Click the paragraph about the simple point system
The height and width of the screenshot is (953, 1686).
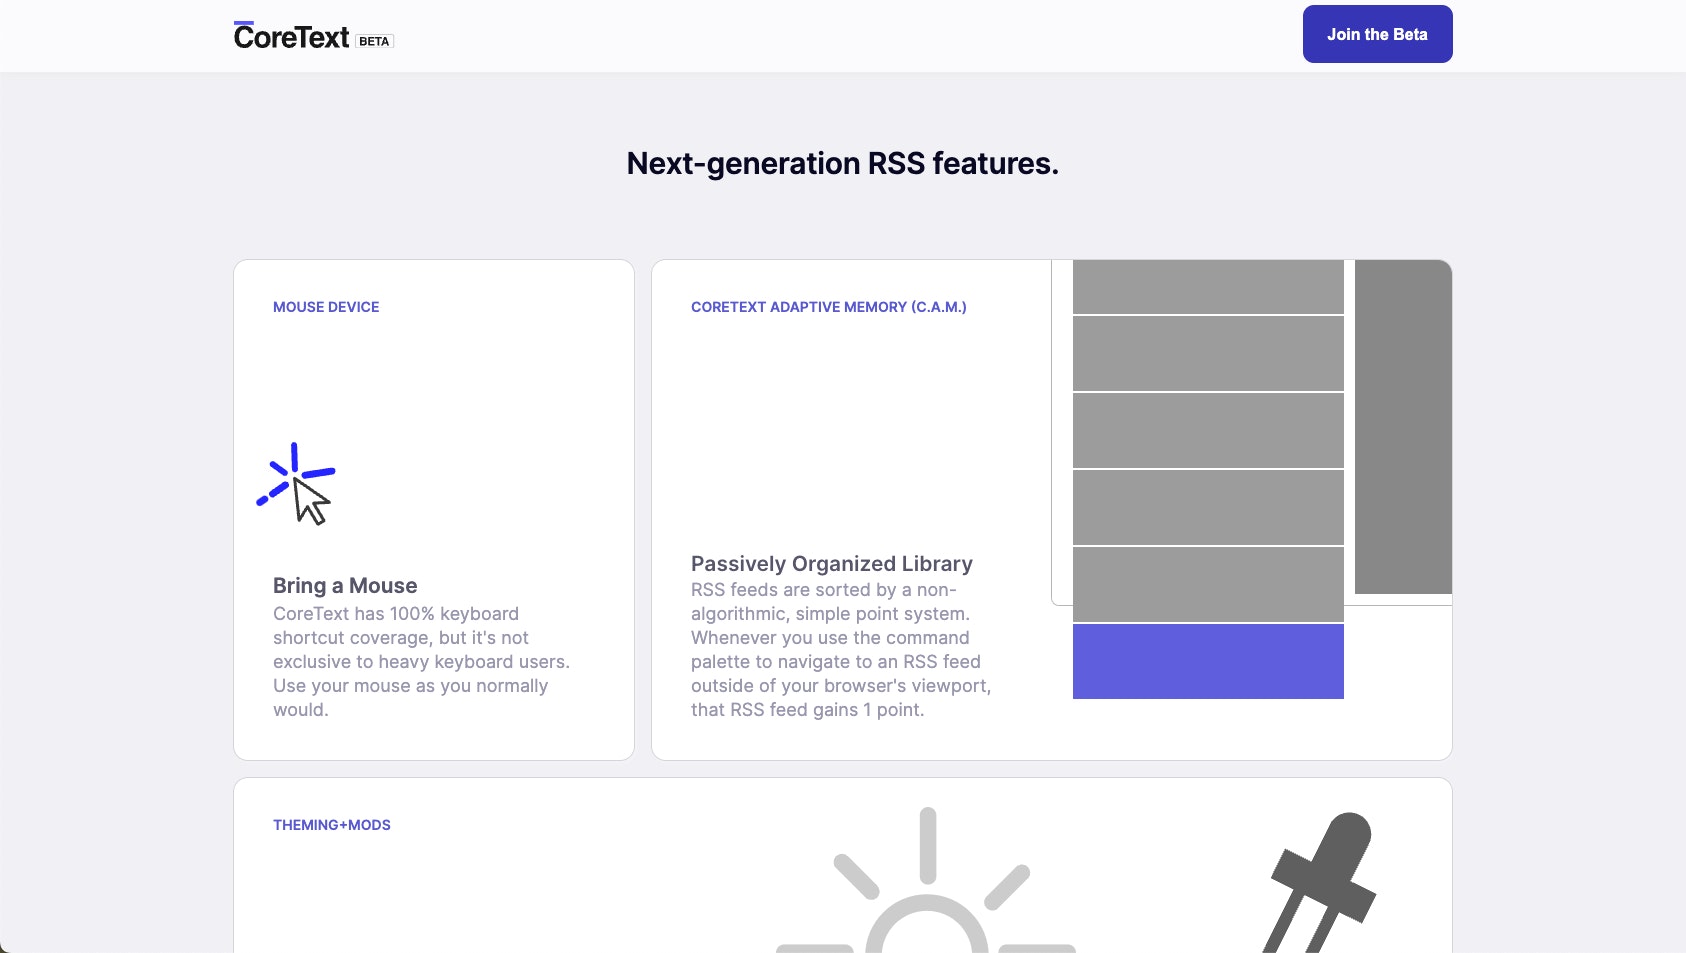[841, 650]
